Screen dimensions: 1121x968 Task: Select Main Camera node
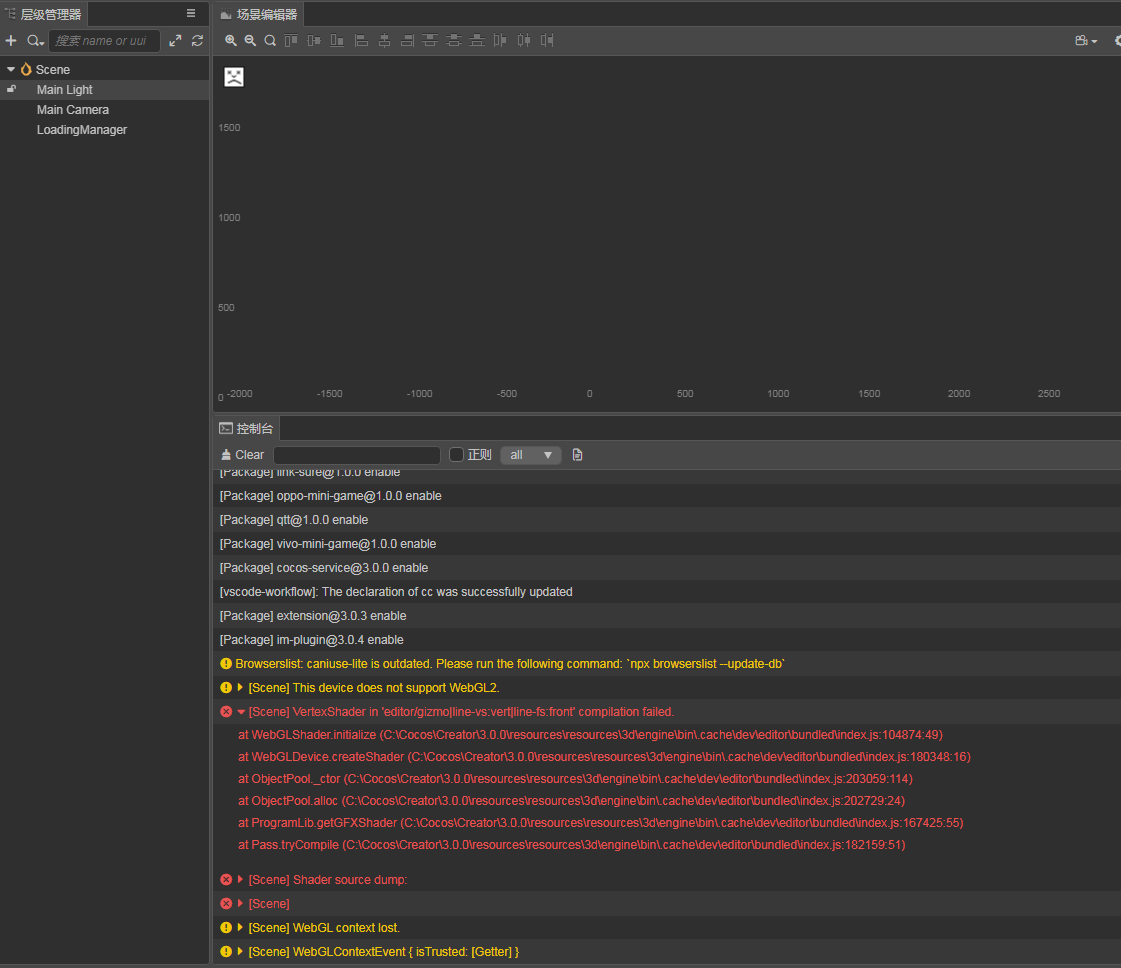[x=73, y=109]
